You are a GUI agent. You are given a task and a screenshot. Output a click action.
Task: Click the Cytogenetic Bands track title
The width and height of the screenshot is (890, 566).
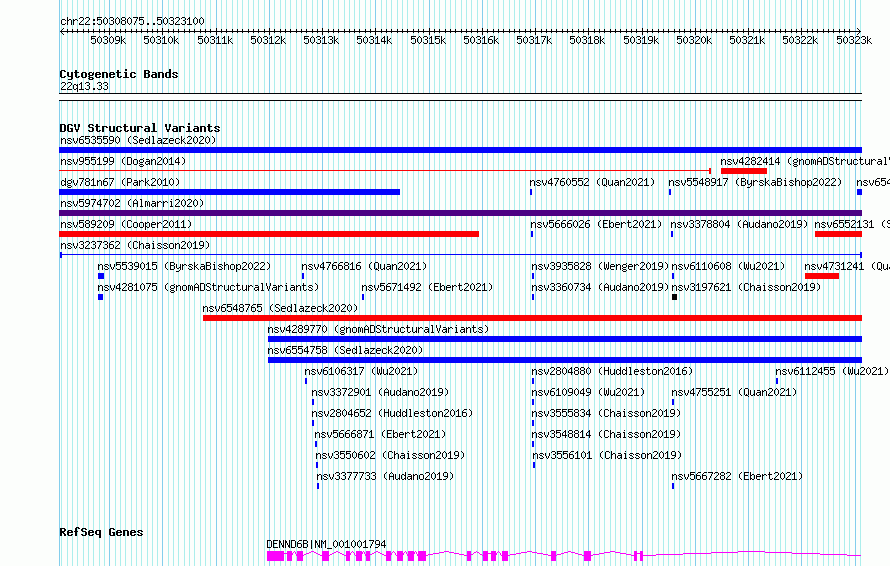coord(119,74)
